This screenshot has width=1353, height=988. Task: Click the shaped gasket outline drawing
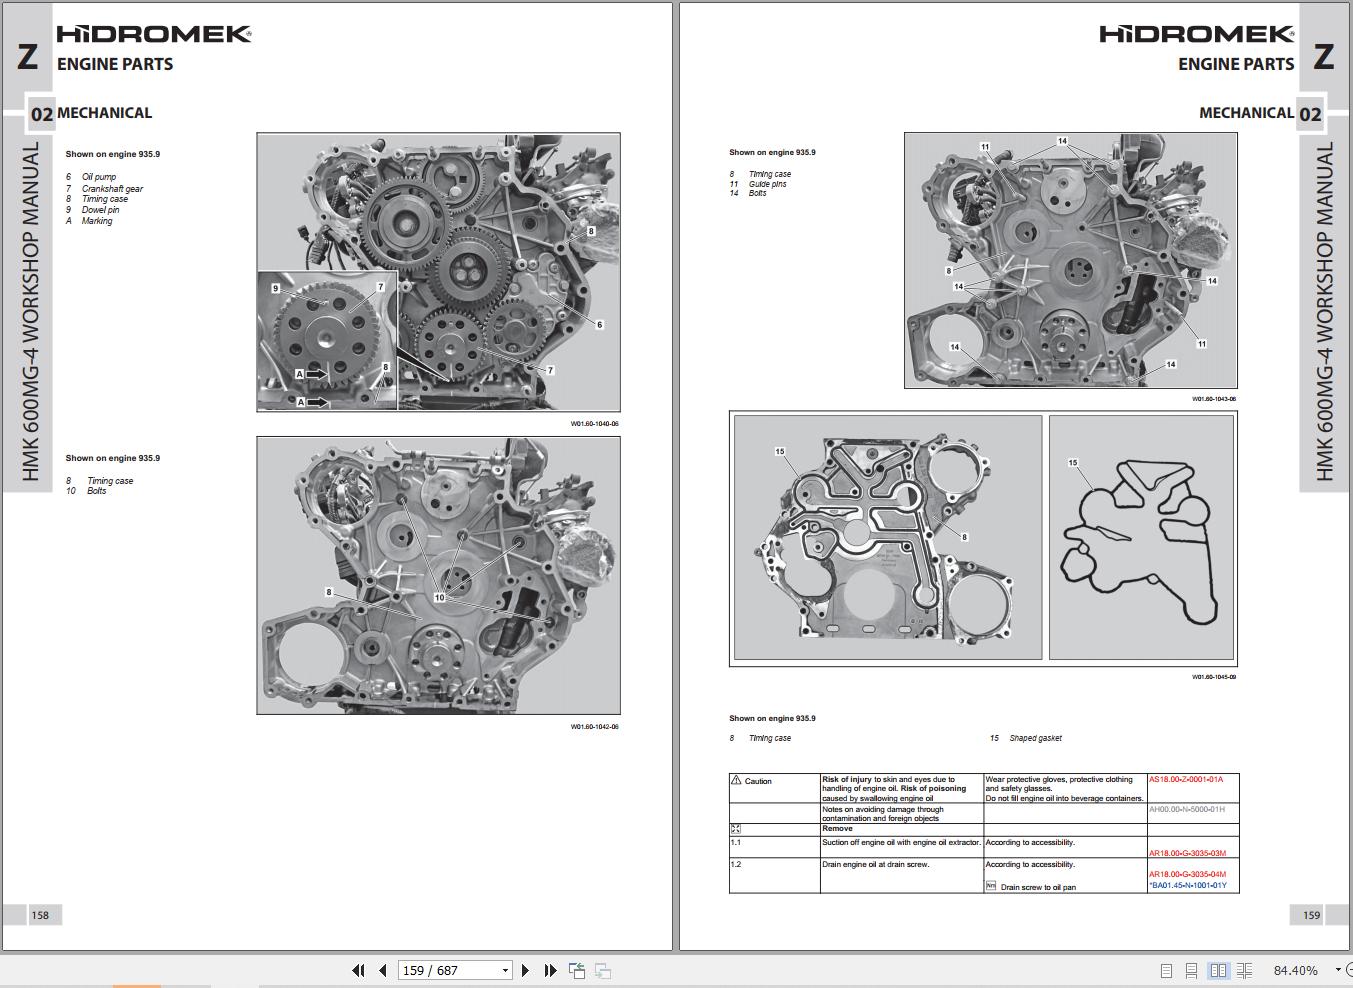[x=1141, y=538]
